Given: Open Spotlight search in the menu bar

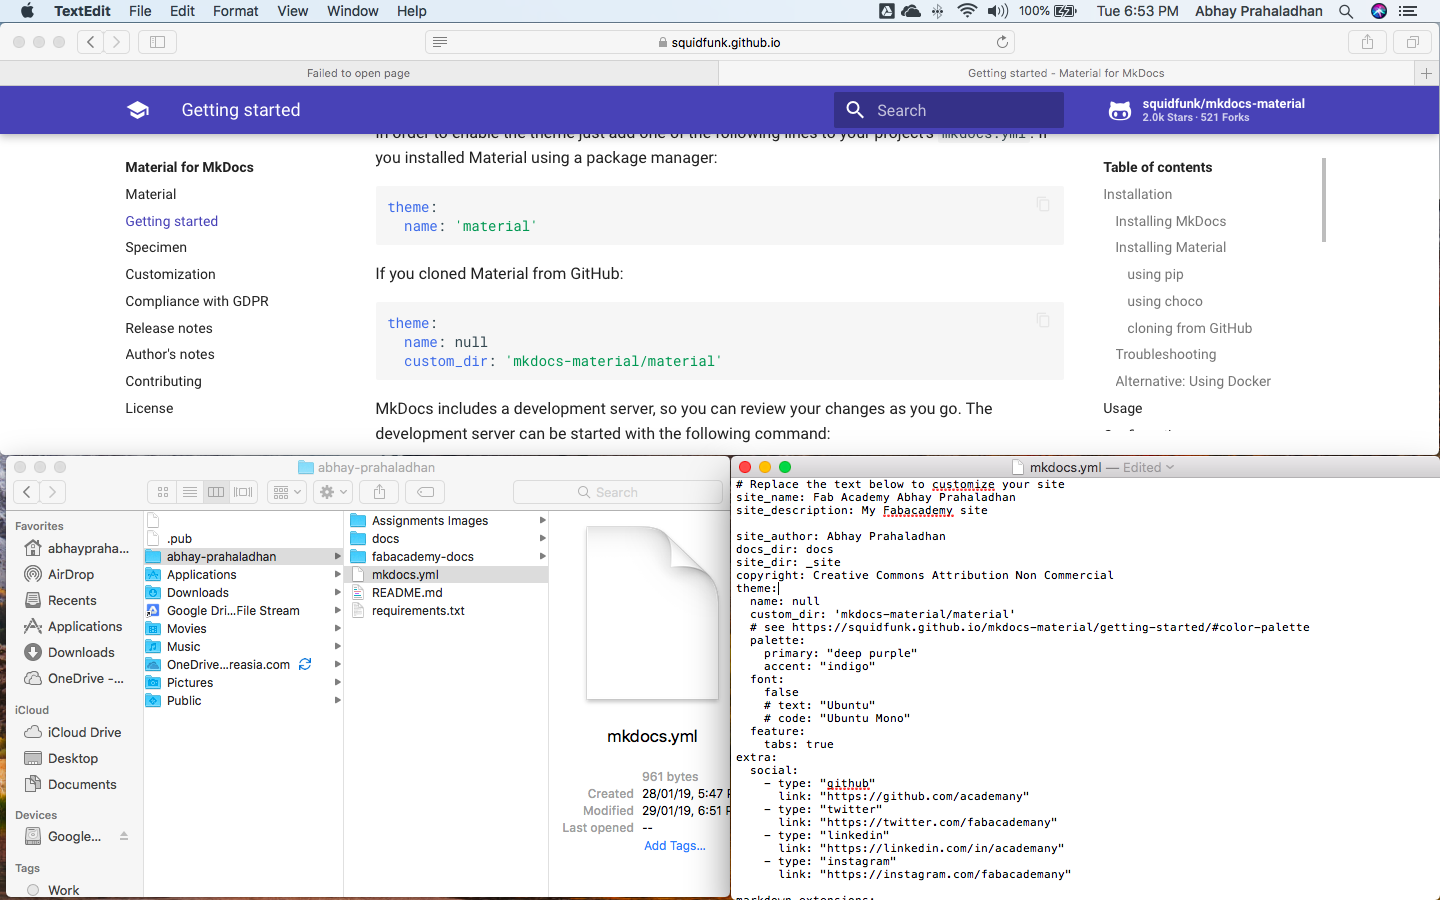Looking at the screenshot, I should [1346, 11].
